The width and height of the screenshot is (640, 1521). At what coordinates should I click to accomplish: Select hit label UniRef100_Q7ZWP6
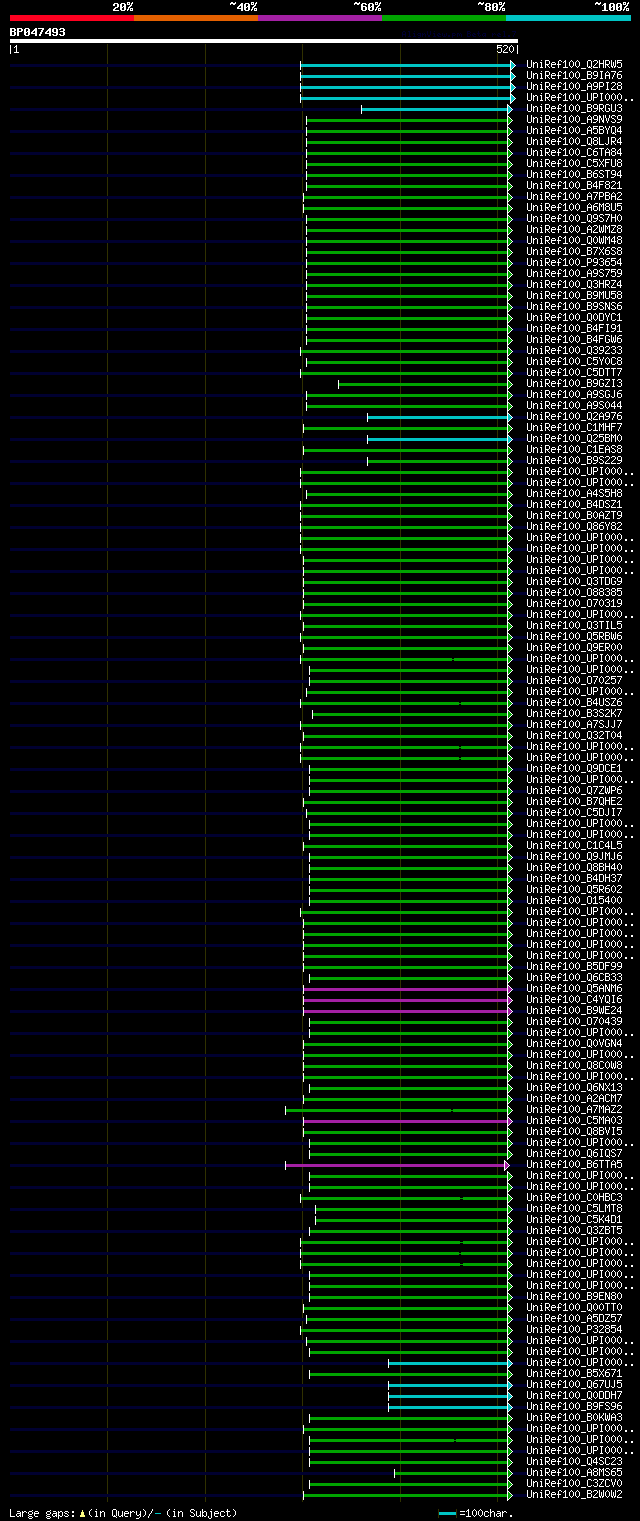pyautogui.click(x=574, y=790)
